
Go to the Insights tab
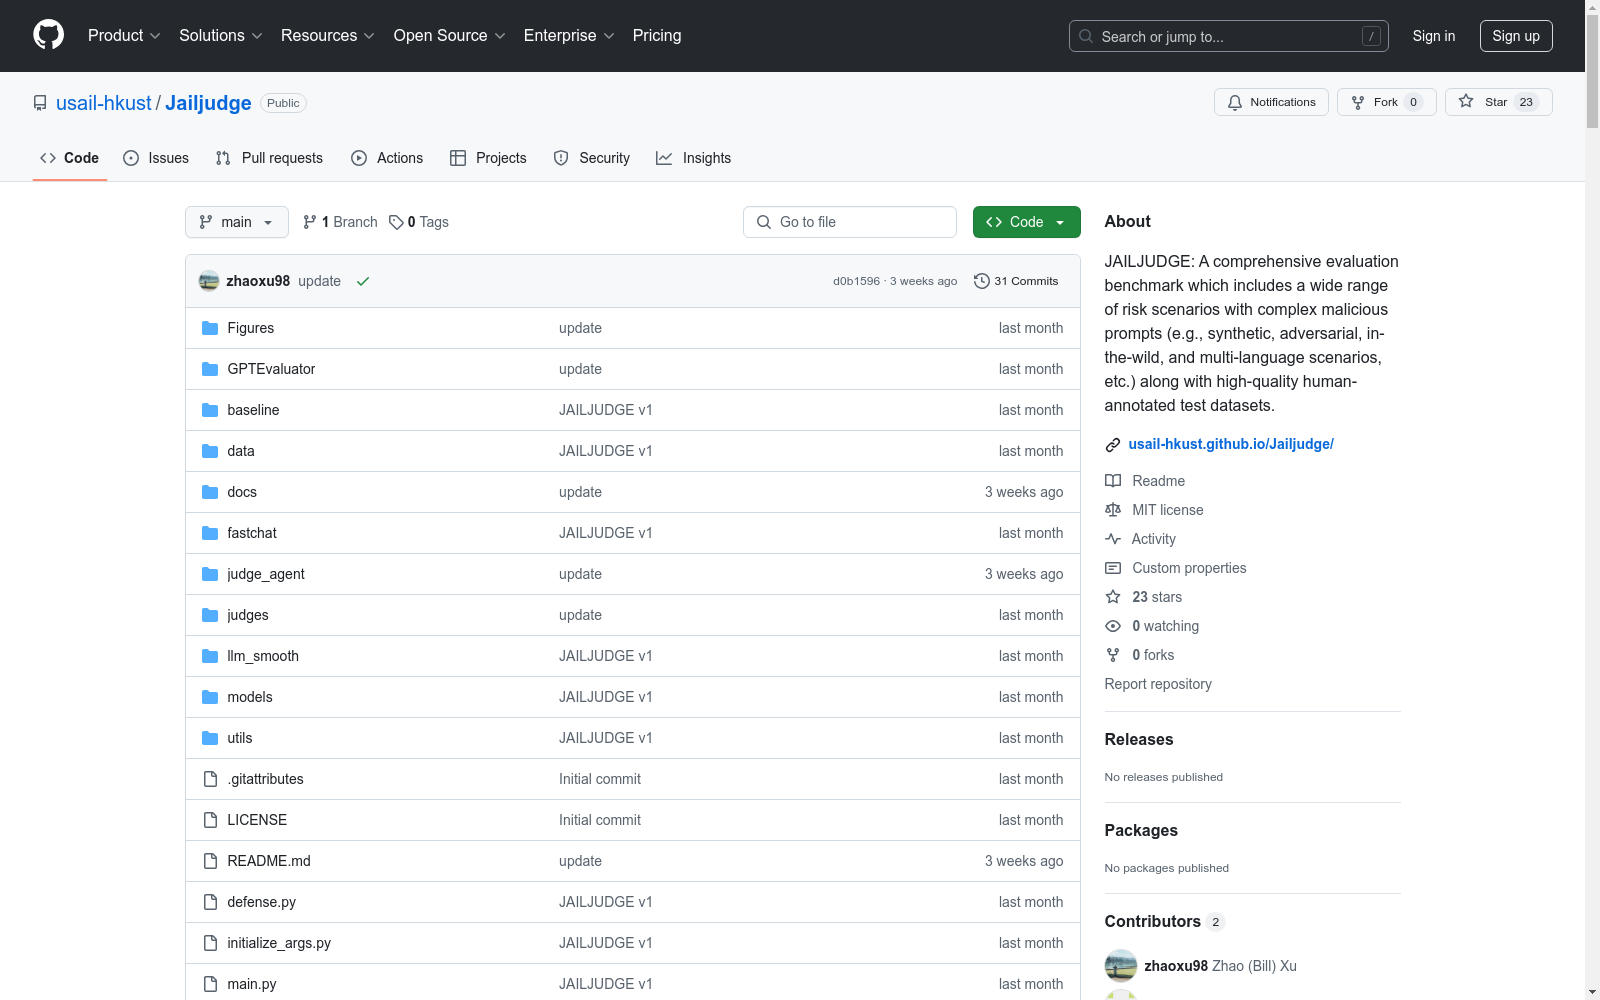(x=694, y=158)
